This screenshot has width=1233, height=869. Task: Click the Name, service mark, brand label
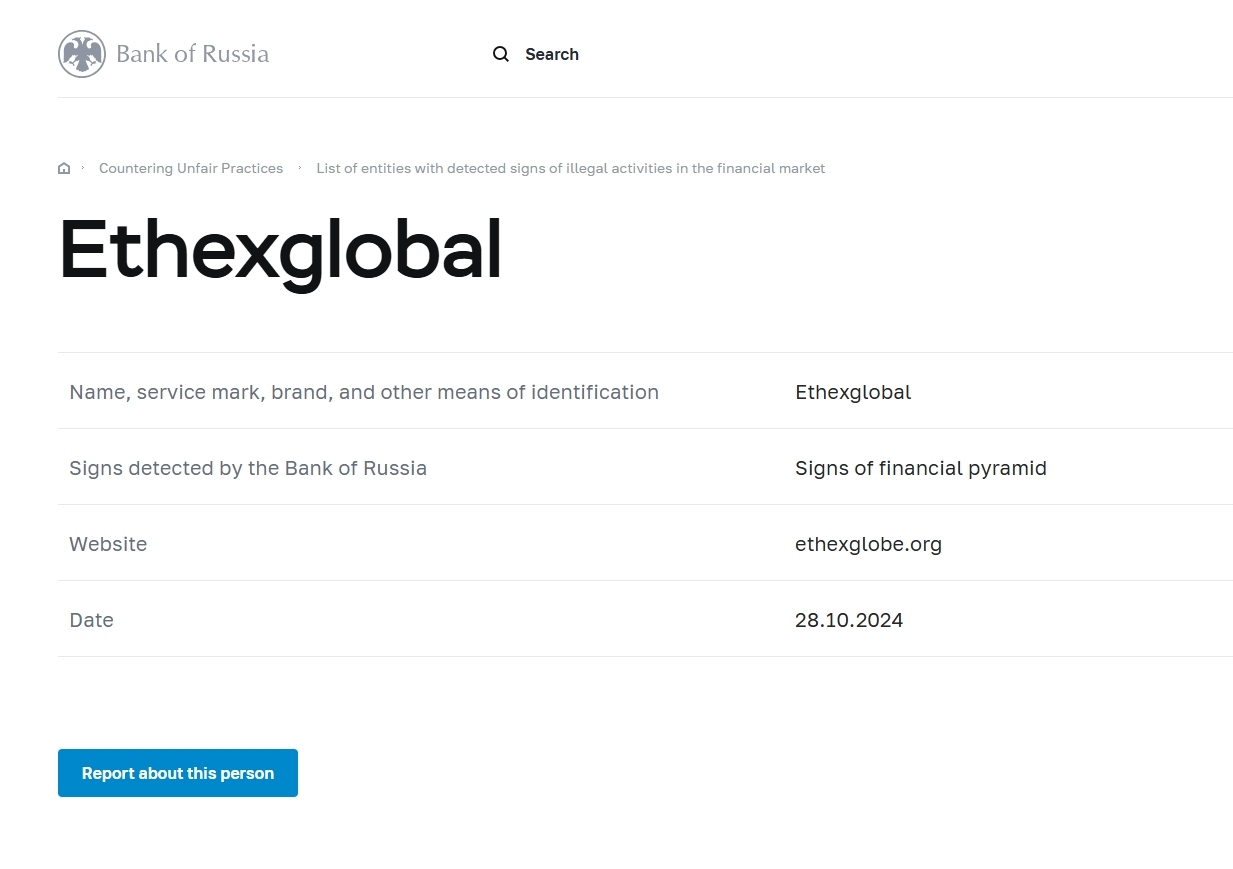364,392
